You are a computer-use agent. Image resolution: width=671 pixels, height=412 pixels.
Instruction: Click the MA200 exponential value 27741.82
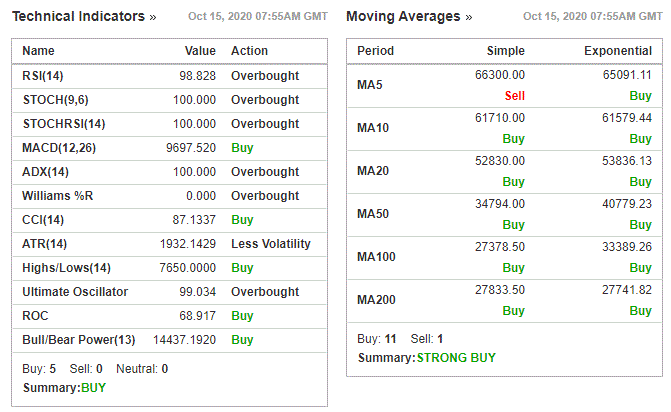(x=627, y=290)
